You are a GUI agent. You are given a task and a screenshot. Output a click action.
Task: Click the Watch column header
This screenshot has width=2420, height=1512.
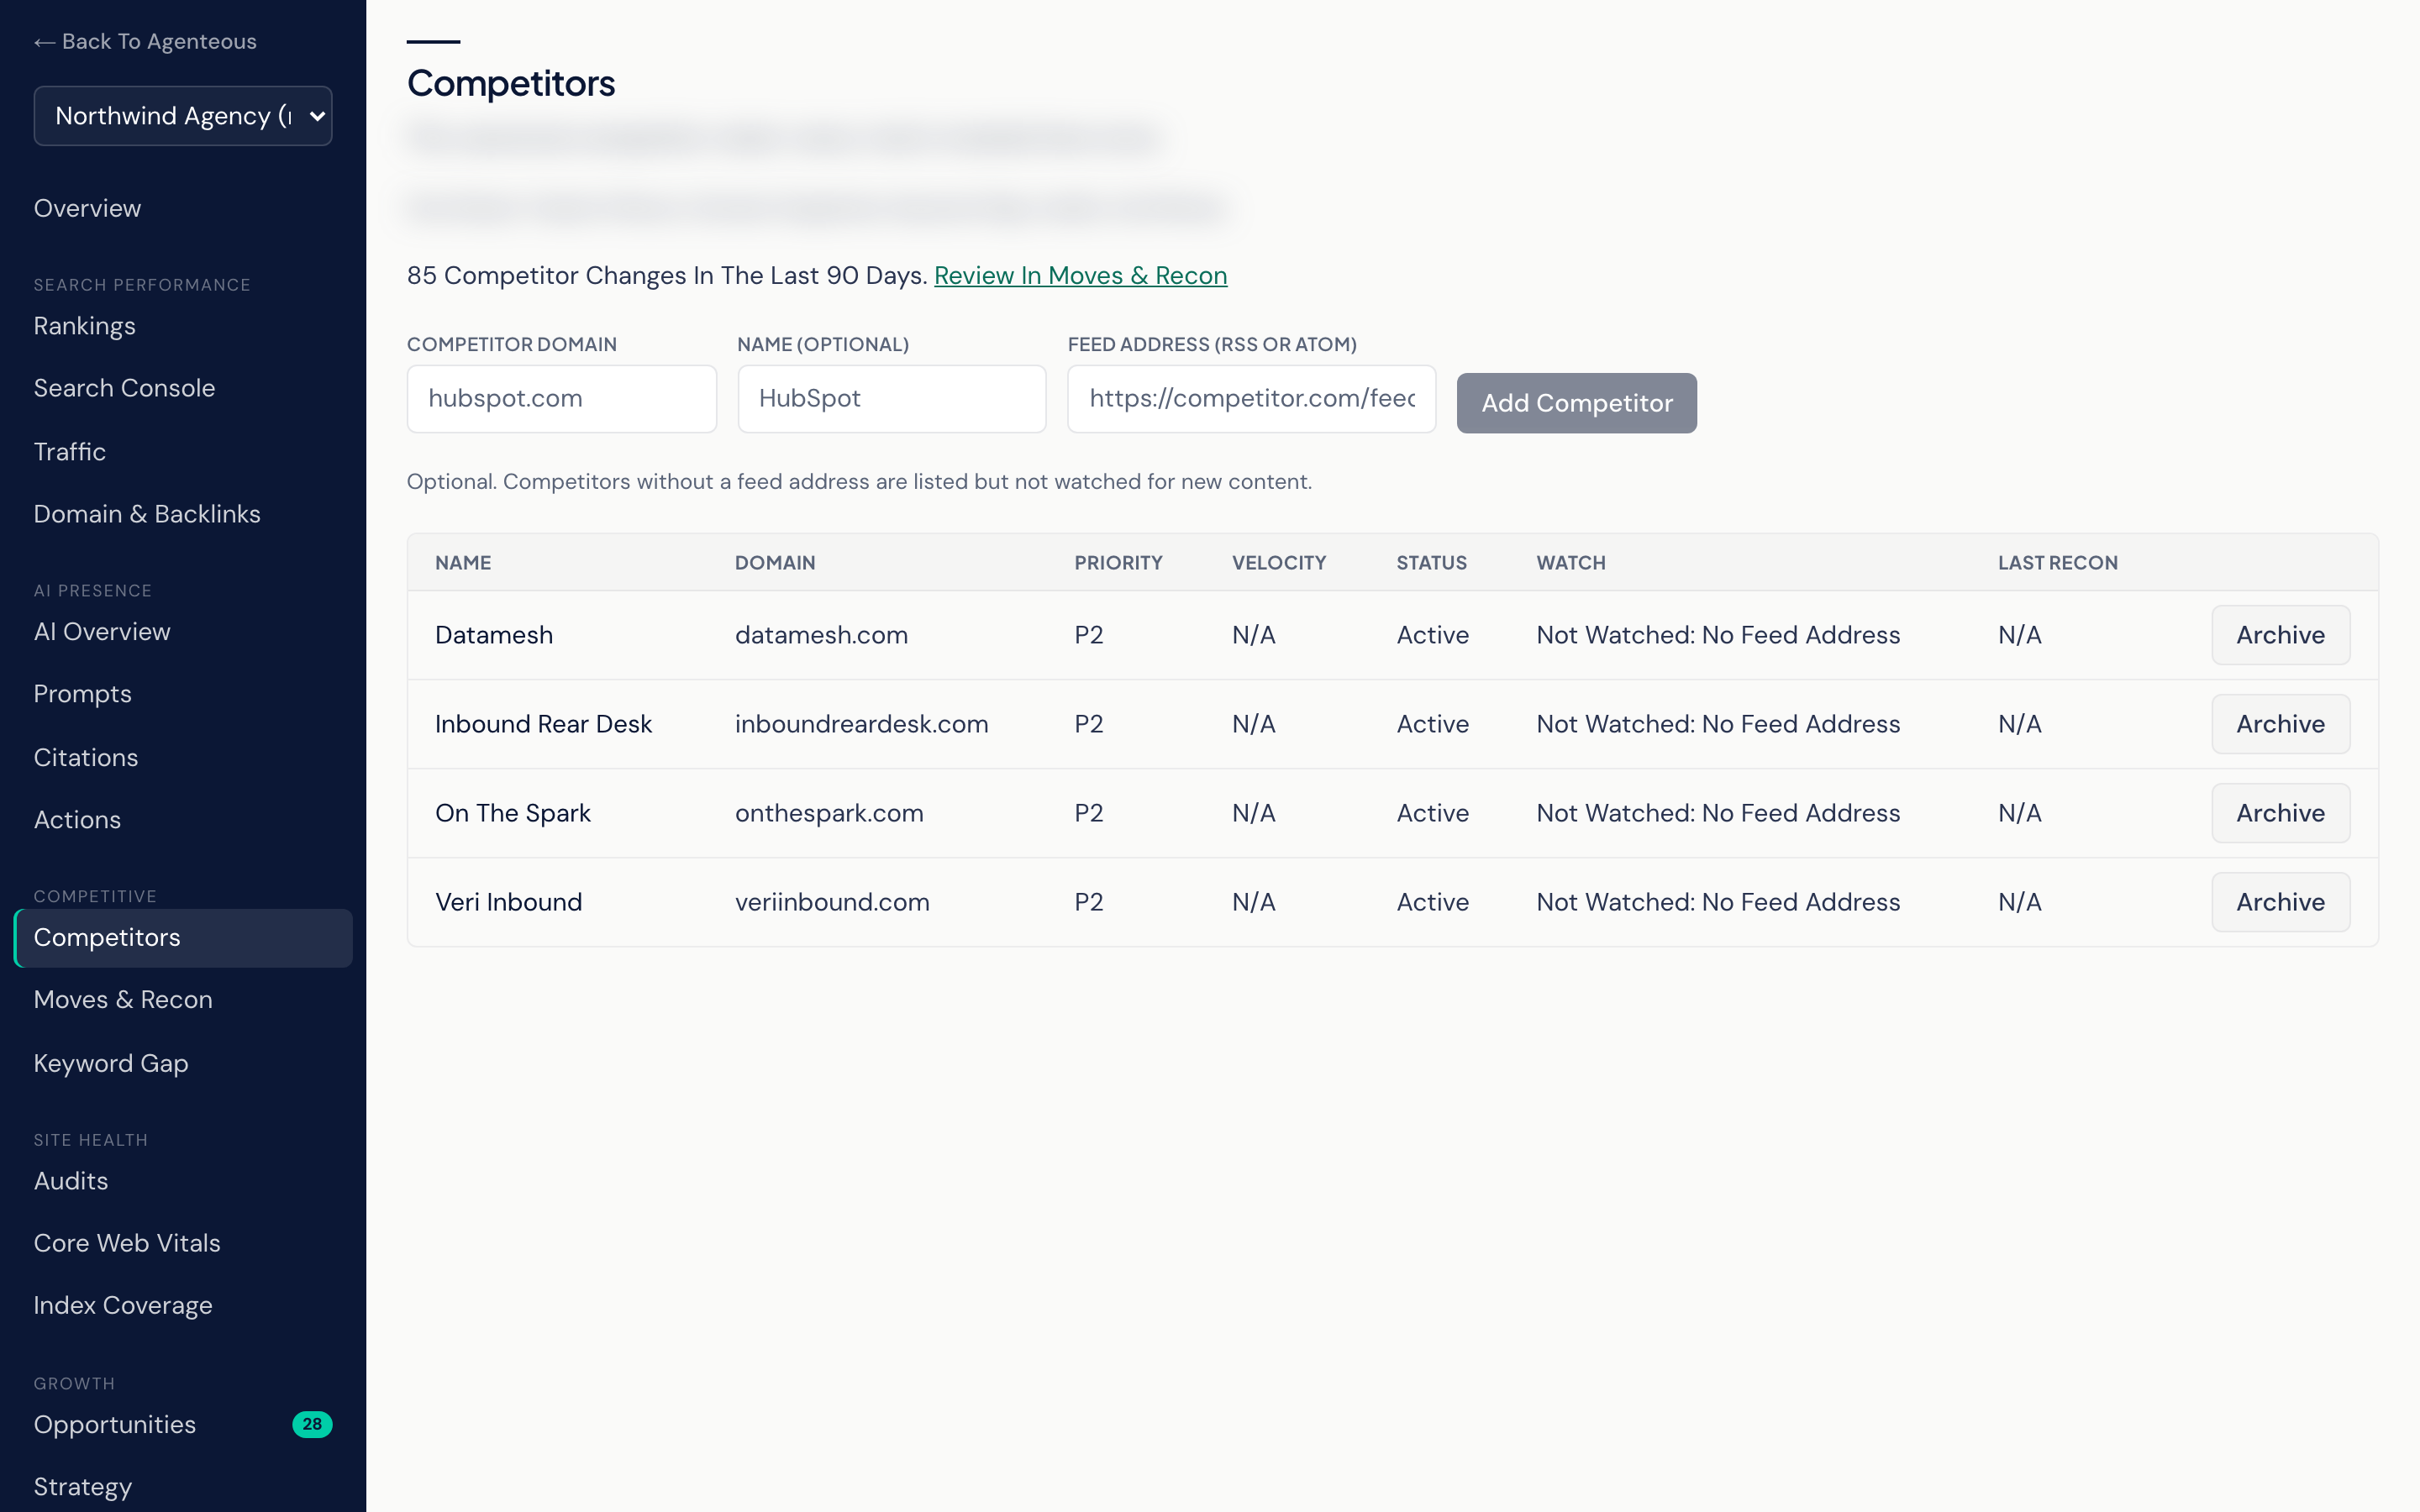click(1570, 563)
